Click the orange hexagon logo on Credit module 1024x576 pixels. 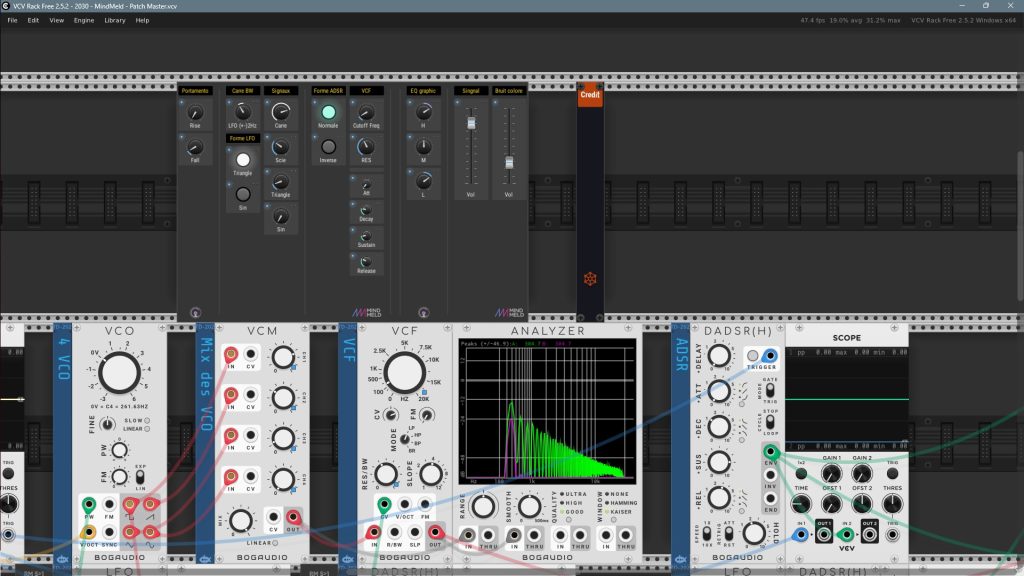[590, 279]
